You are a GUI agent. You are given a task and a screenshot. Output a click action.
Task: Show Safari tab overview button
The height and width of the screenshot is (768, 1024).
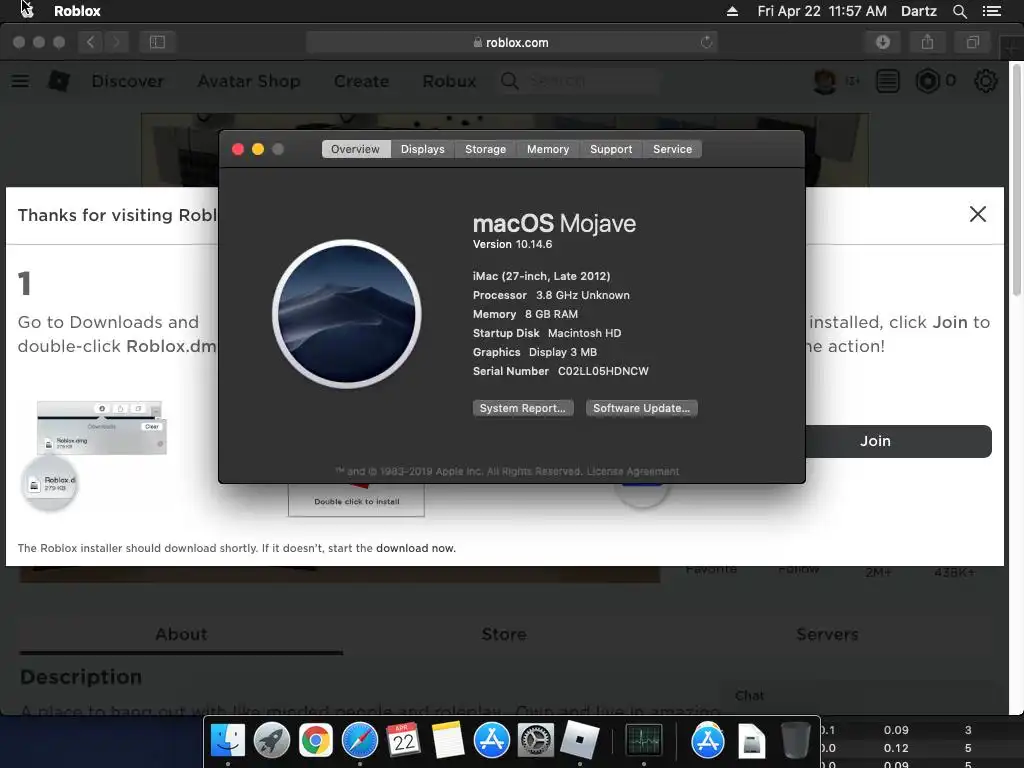click(x=972, y=42)
